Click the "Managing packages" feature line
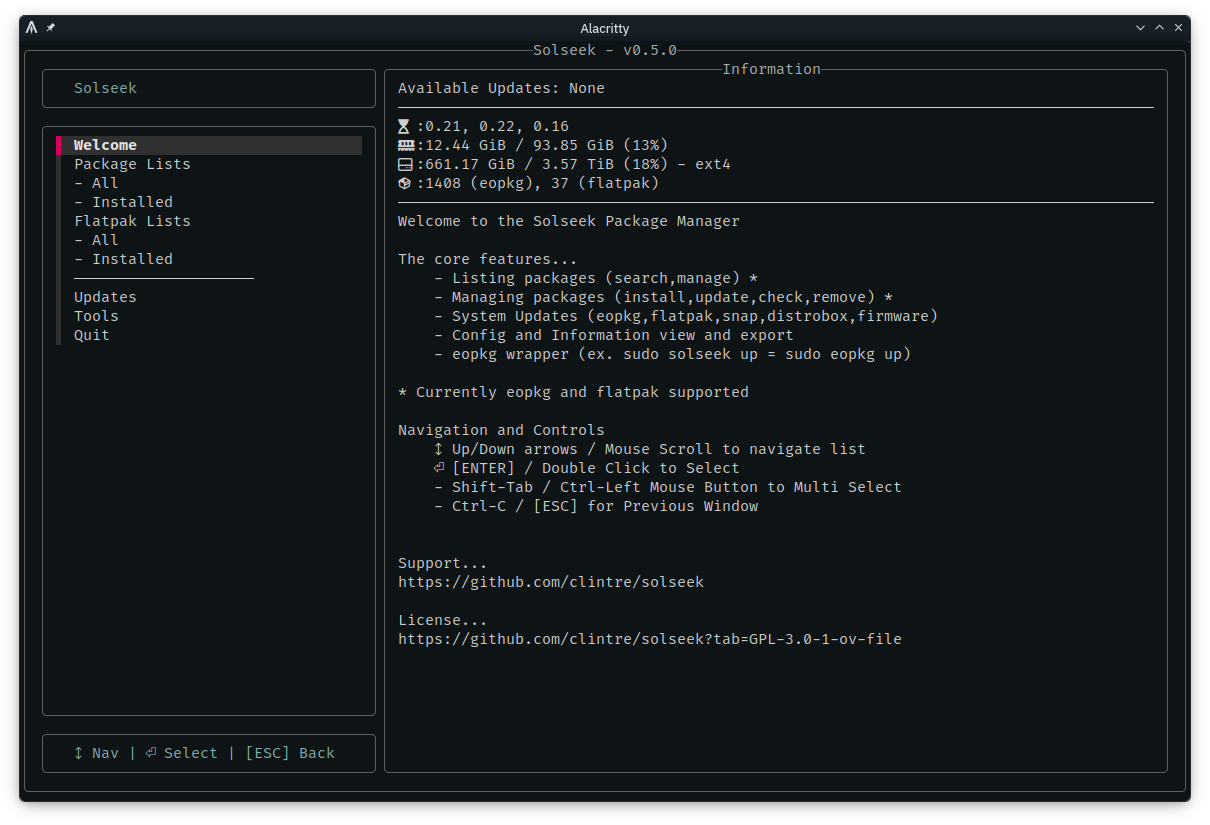1210x825 pixels. [x=663, y=297]
